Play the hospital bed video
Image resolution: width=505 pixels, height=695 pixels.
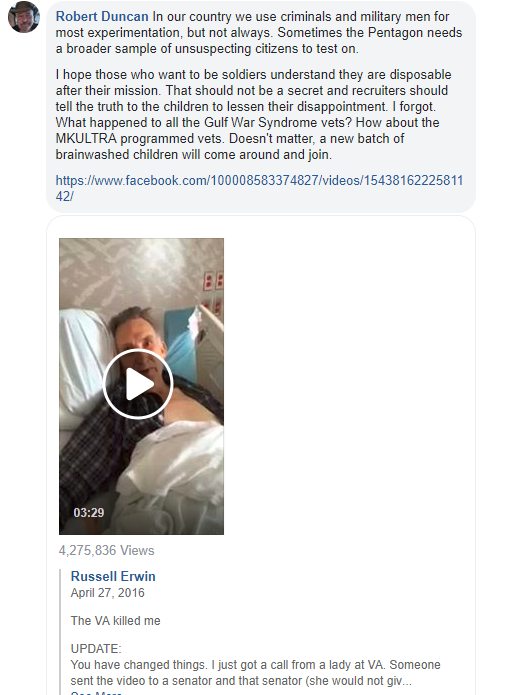138,384
